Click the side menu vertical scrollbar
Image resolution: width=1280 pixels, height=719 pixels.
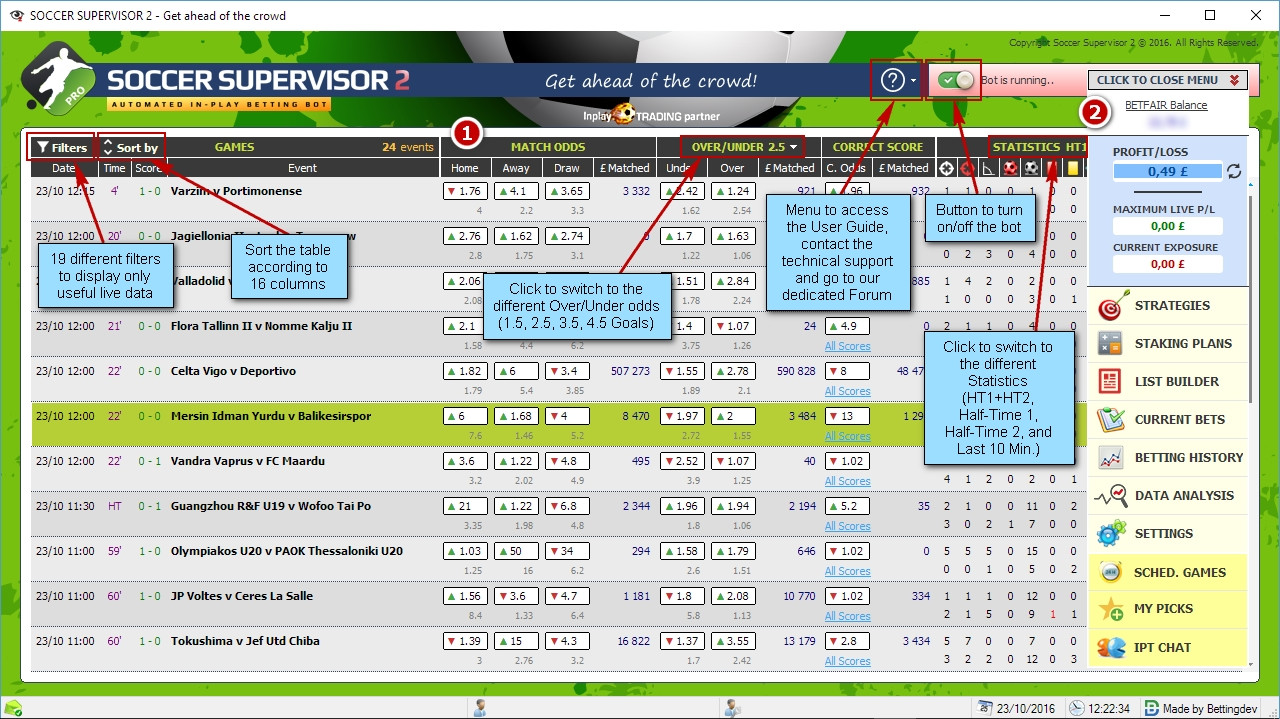(x=1250, y=300)
